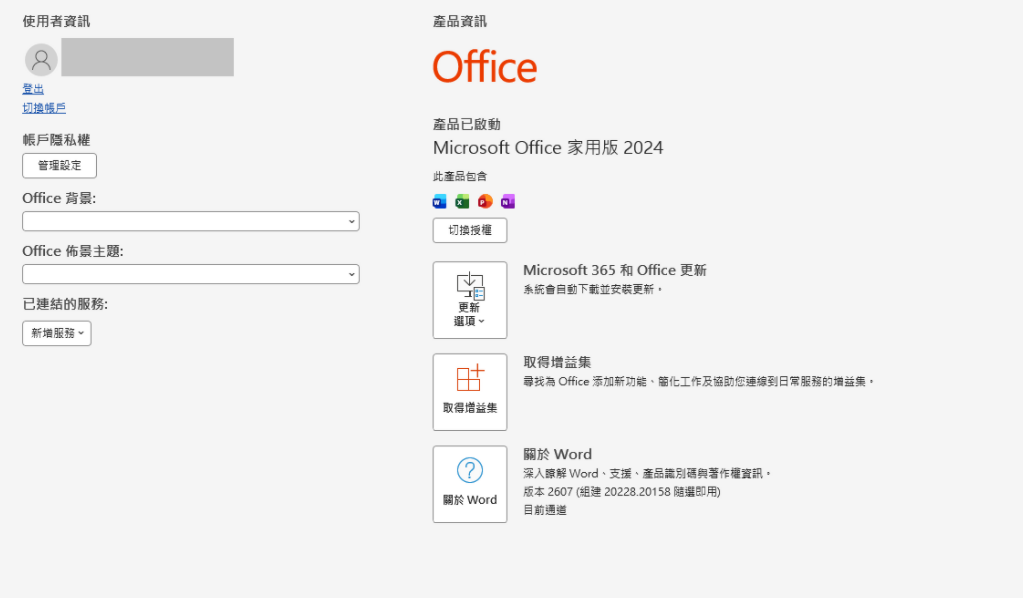Click the 目前通道 text
1023x598 pixels.
click(545, 510)
